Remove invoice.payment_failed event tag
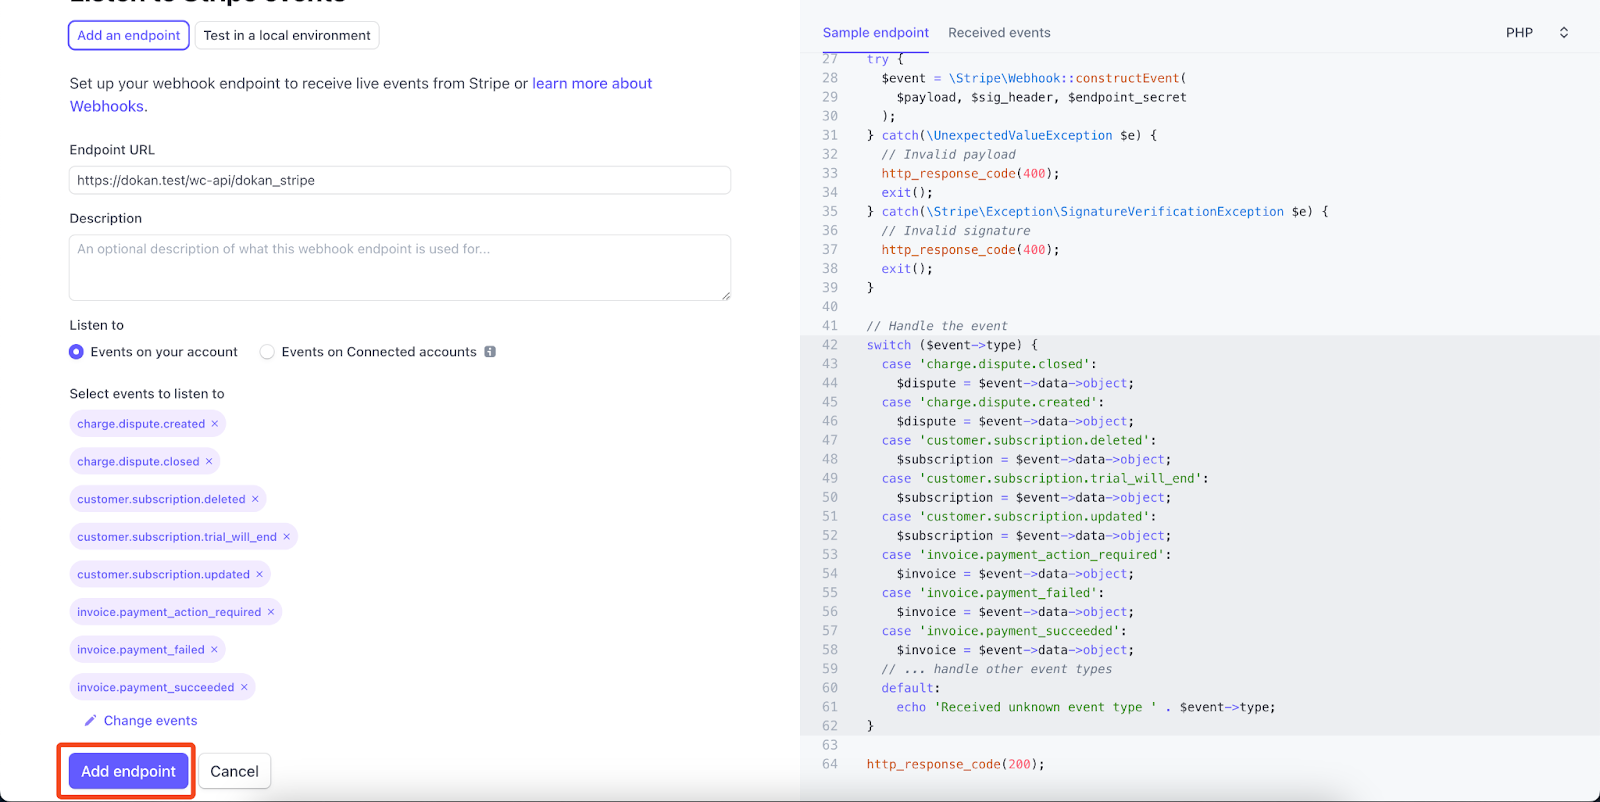 pyautogui.click(x=214, y=650)
